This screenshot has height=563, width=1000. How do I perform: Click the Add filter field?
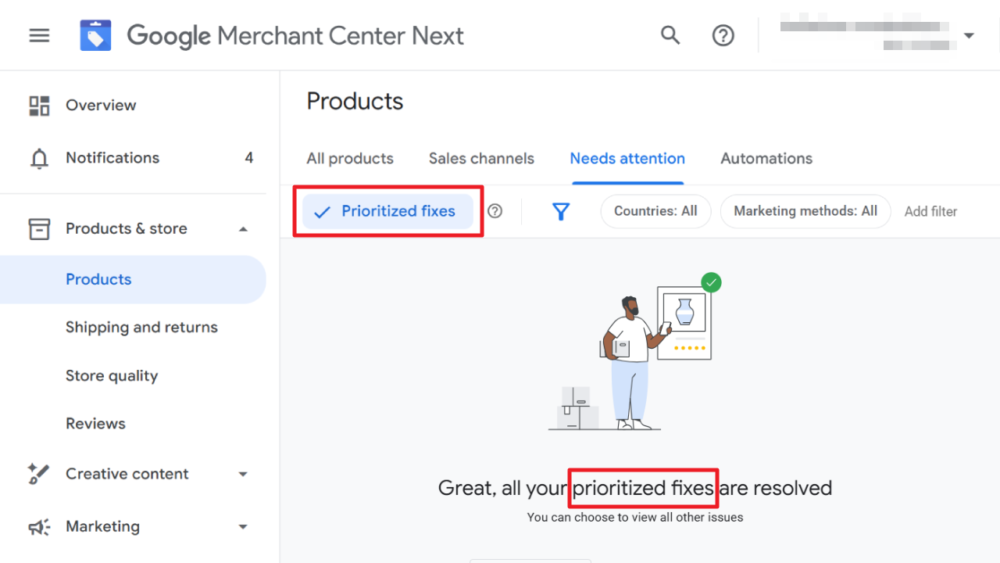[930, 211]
